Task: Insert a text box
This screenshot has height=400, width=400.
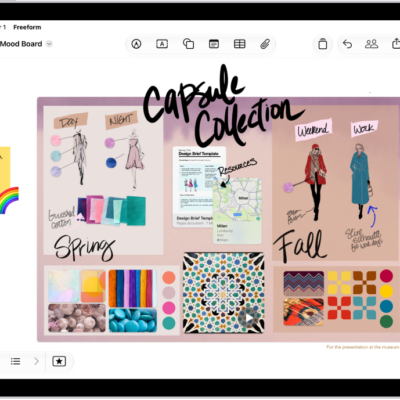Action: (x=162, y=44)
